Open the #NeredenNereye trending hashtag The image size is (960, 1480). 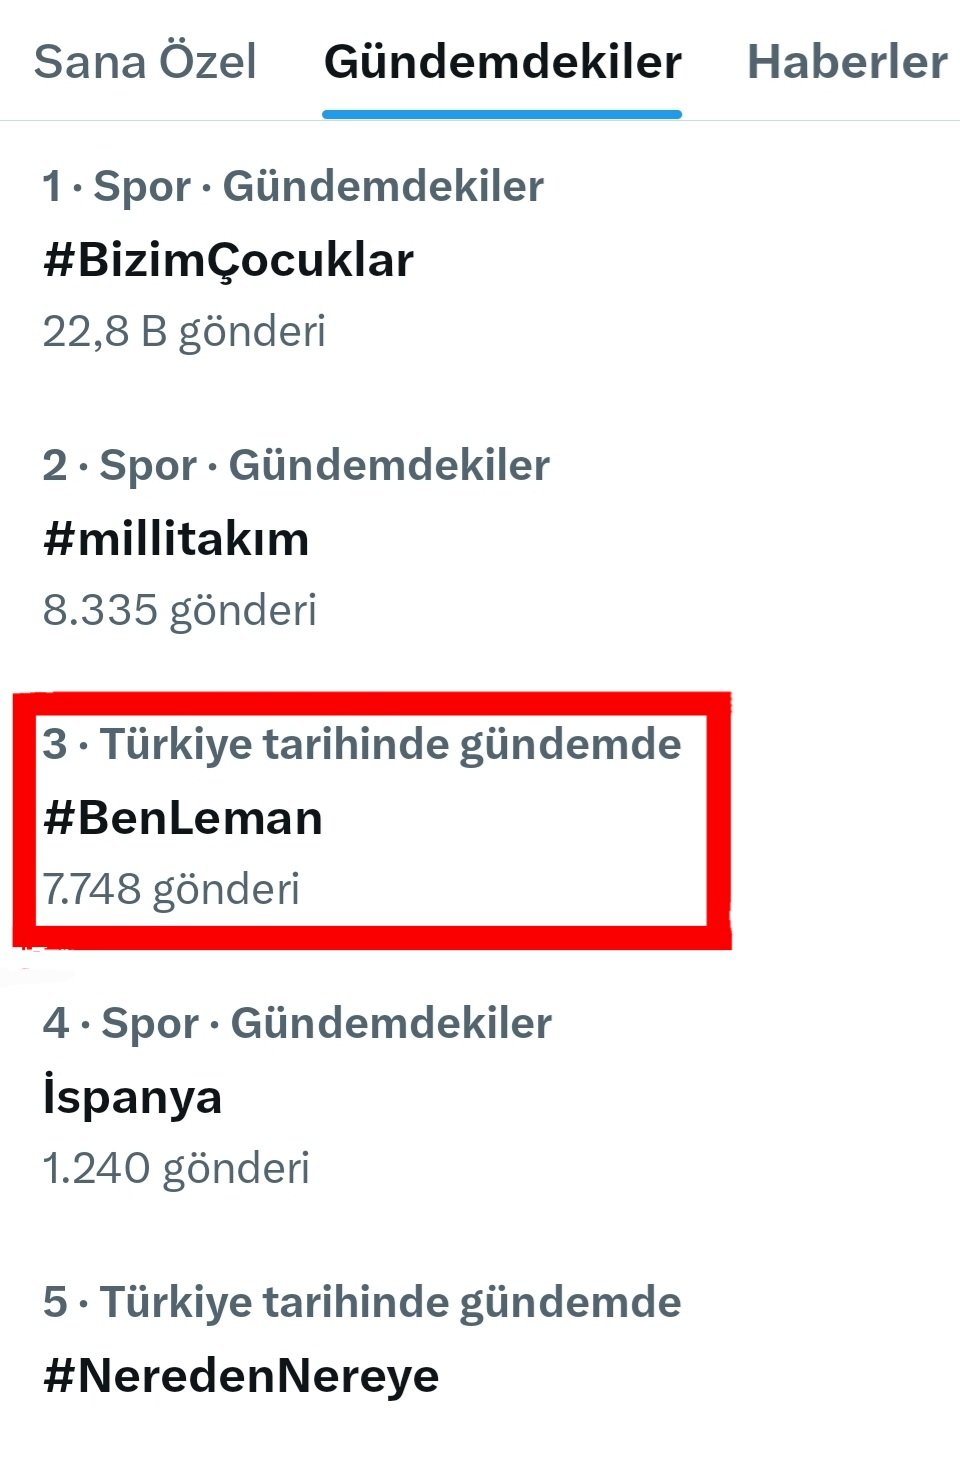241,1376
